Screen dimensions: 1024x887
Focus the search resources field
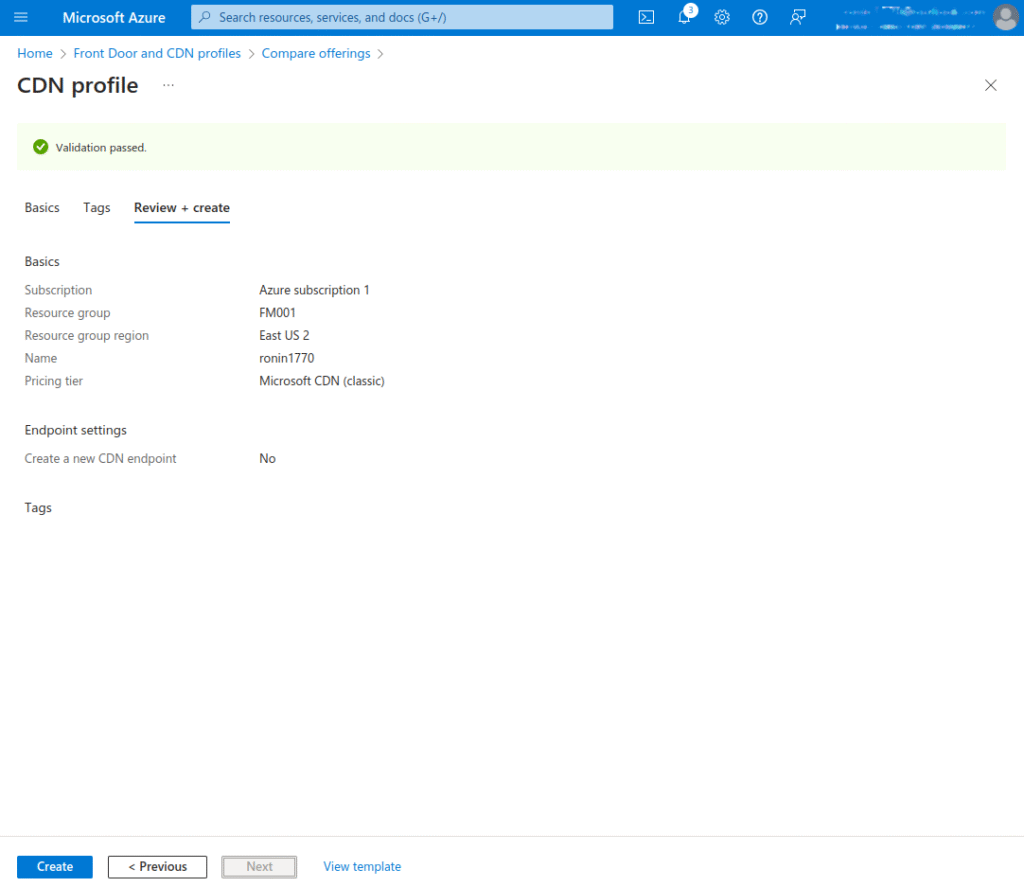pyautogui.click(x=402, y=17)
